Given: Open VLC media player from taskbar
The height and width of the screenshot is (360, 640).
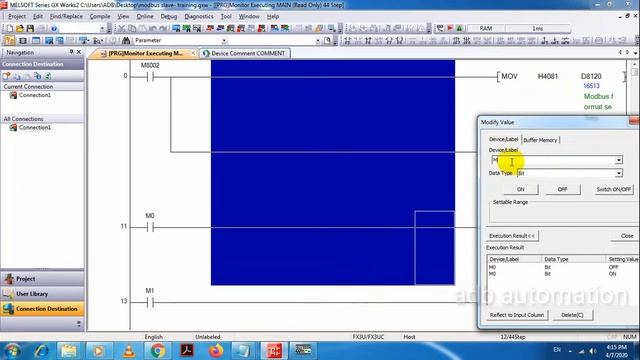Looking at the screenshot, I should click(x=129, y=351).
